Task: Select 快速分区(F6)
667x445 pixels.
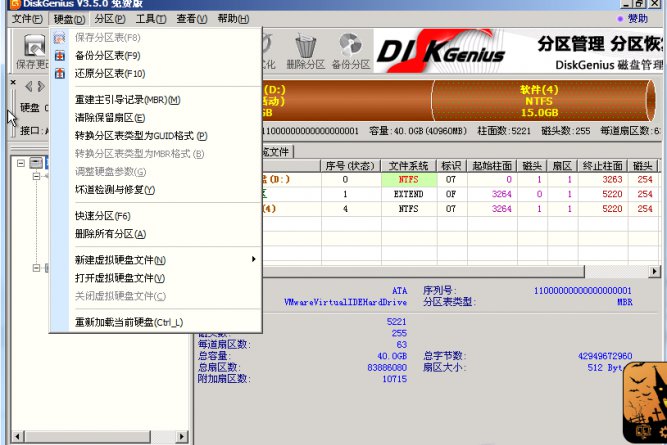Action: (103, 216)
